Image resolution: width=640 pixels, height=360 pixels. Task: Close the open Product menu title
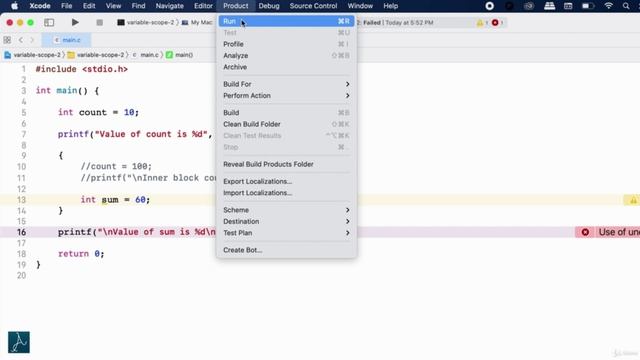pyautogui.click(x=236, y=6)
